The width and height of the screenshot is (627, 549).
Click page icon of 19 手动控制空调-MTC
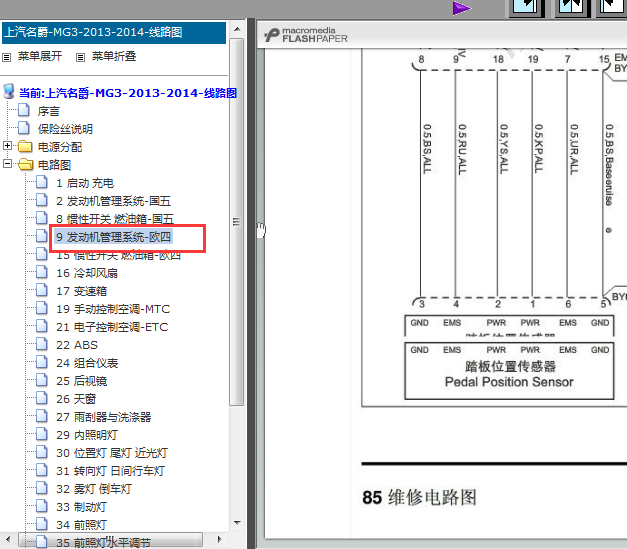[x=42, y=308]
